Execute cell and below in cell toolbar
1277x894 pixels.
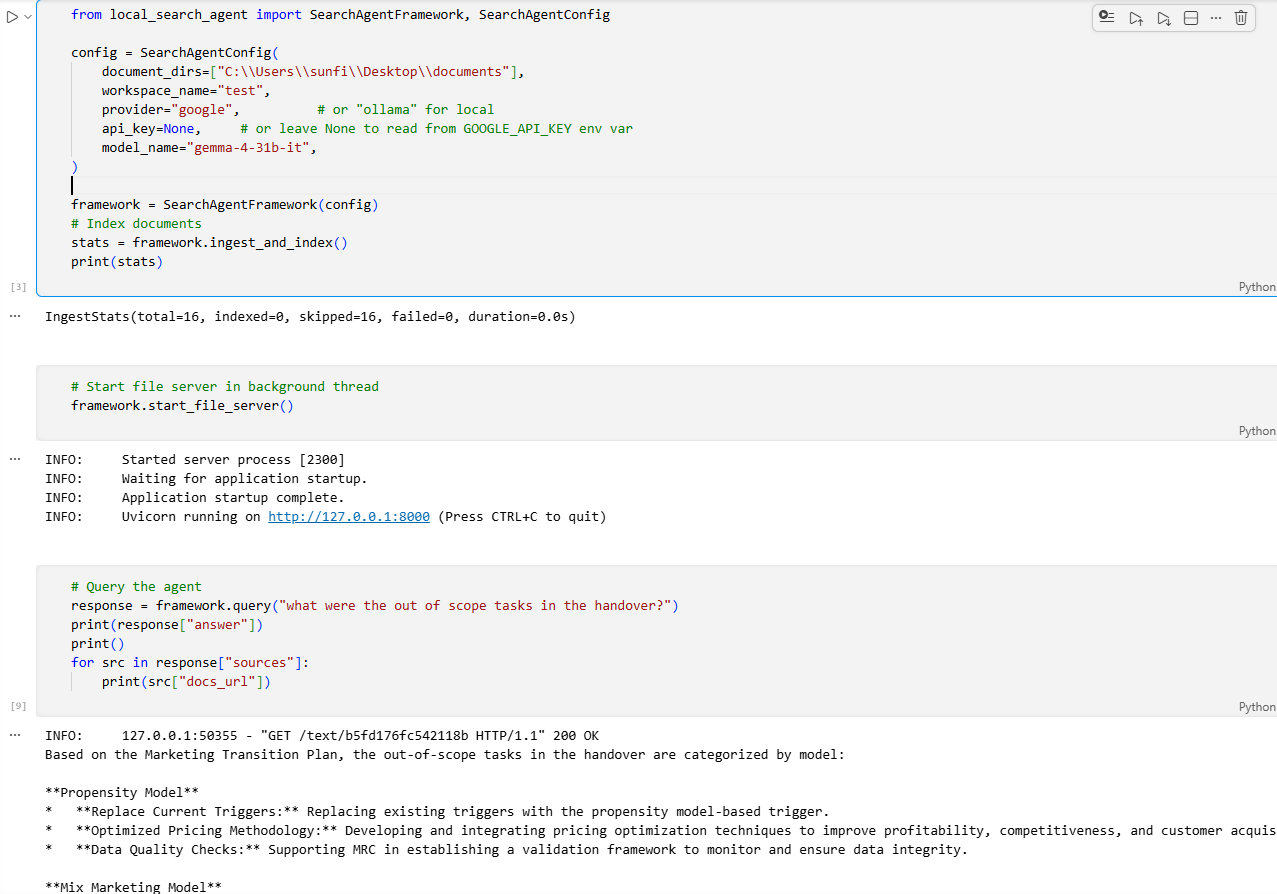point(1164,17)
